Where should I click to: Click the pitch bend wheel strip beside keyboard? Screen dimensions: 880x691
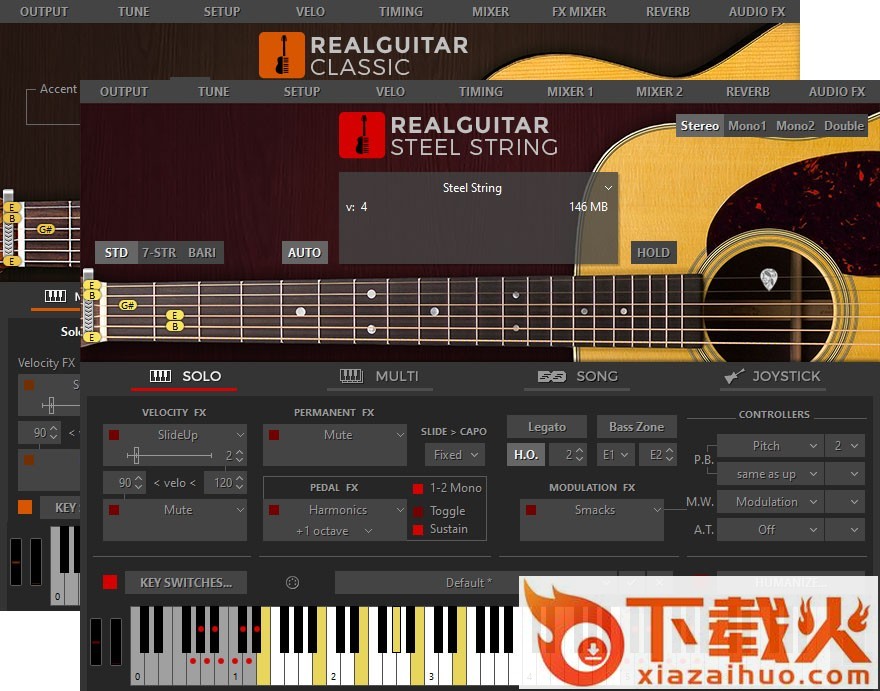pyautogui.click(x=96, y=642)
